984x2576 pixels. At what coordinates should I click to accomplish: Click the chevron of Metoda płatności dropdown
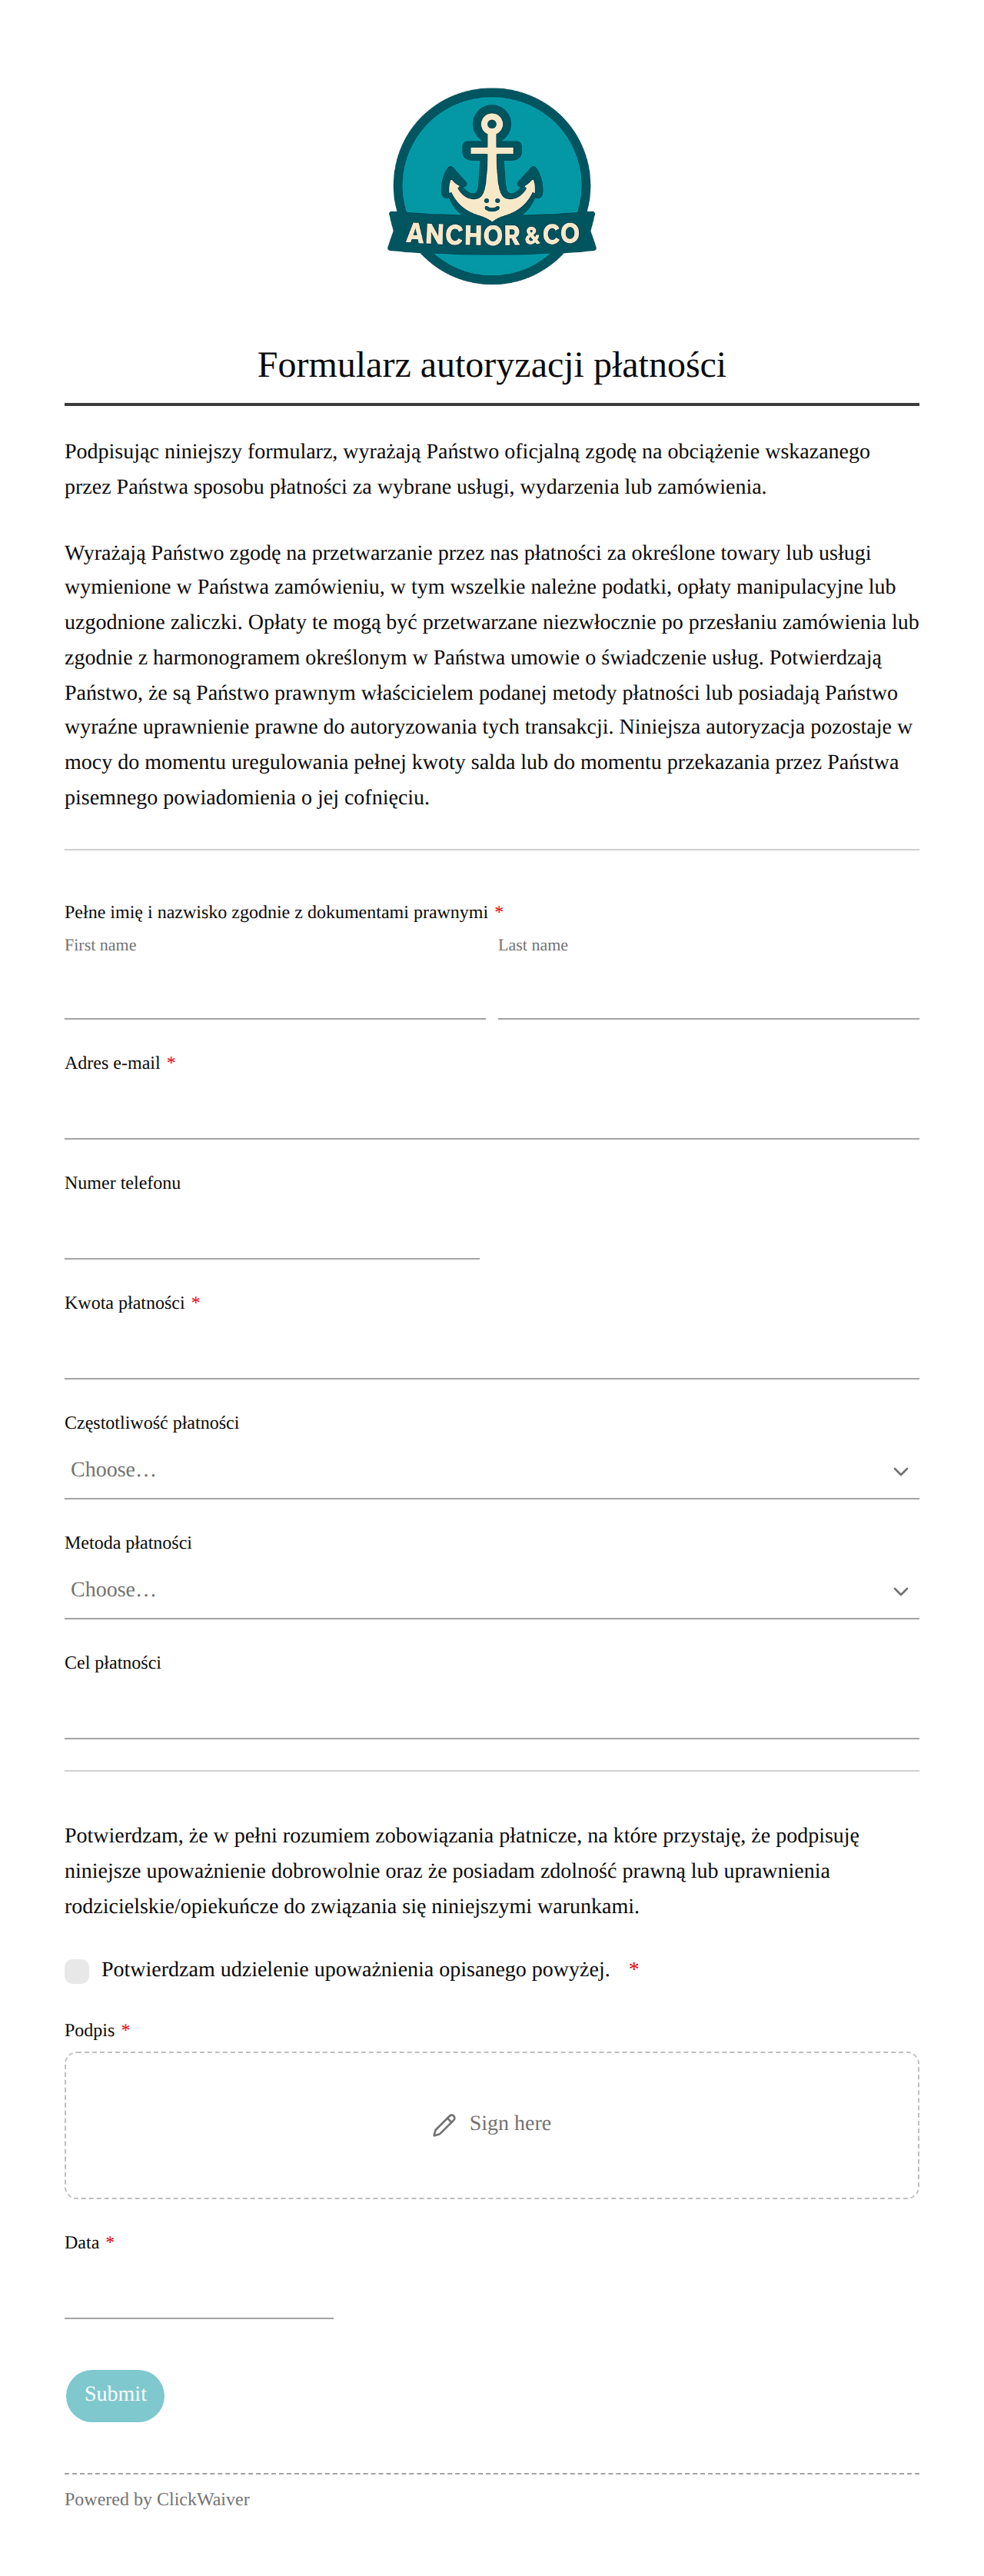click(900, 1591)
